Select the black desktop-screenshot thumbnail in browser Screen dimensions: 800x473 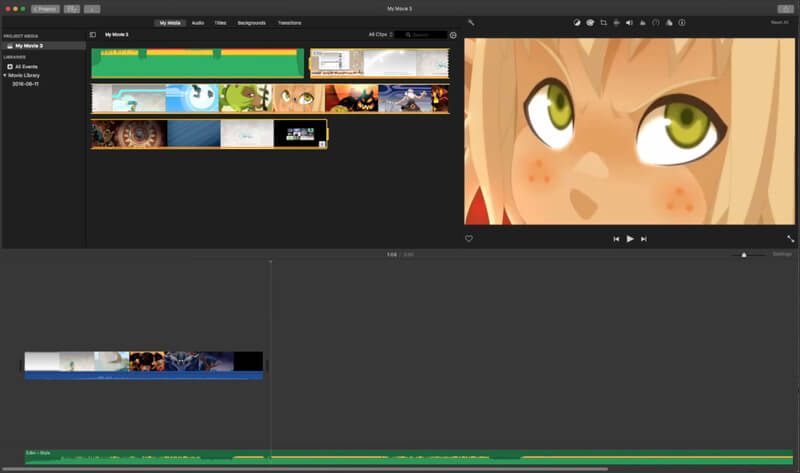click(300, 134)
